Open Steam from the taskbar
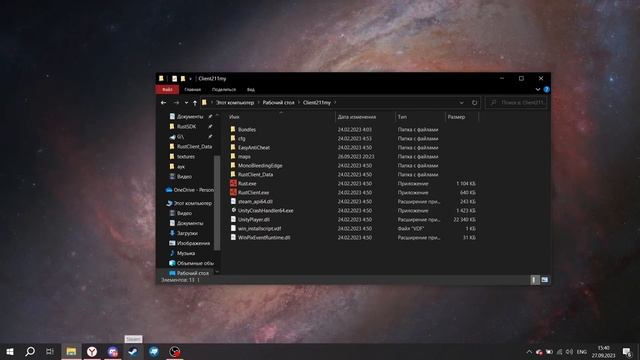 (x=133, y=351)
